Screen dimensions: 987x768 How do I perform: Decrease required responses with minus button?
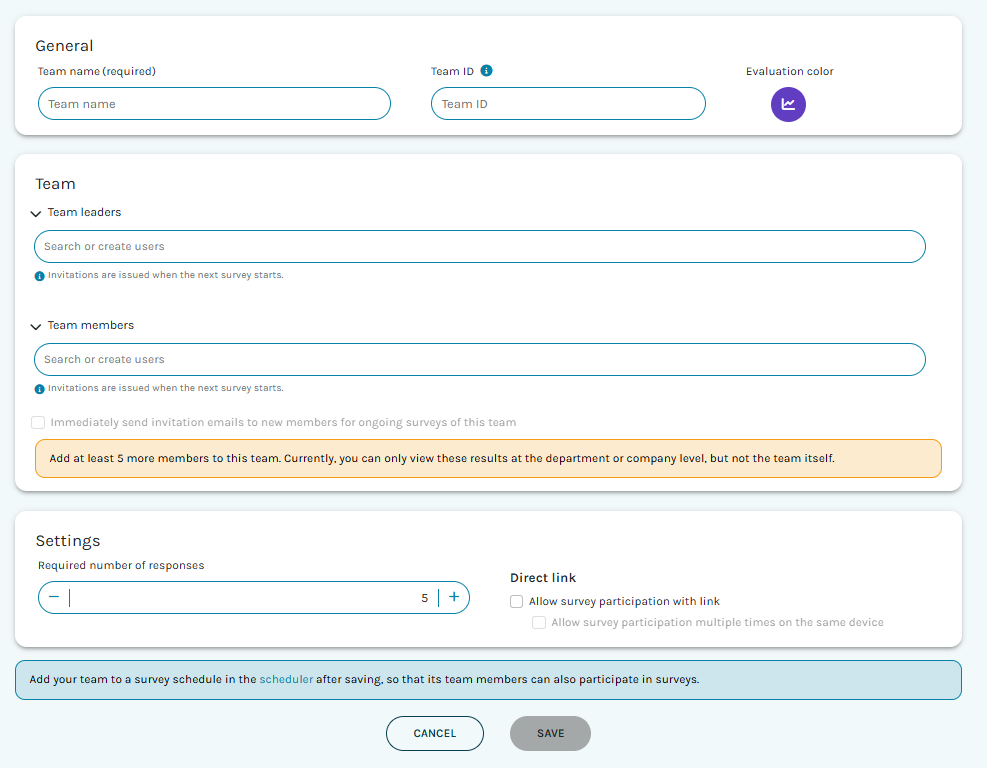coord(54,597)
